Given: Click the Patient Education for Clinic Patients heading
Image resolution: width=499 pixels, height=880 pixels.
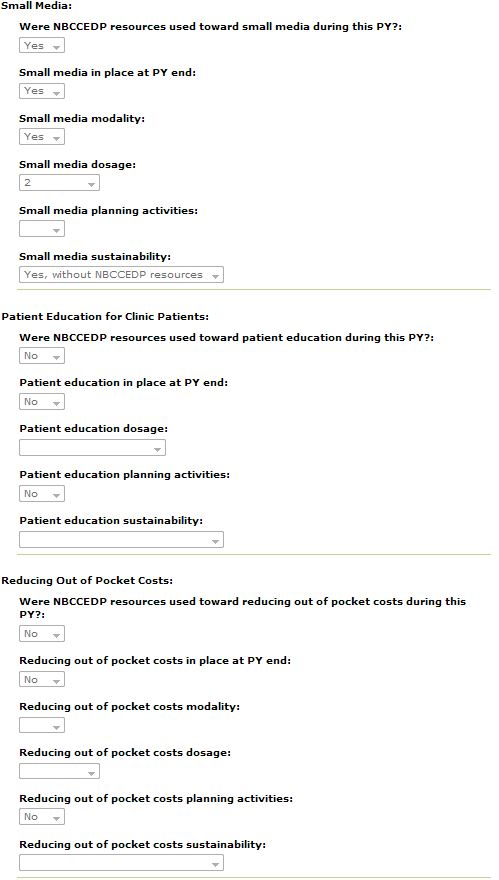Looking at the screenshot, I should tap(105, 317).
